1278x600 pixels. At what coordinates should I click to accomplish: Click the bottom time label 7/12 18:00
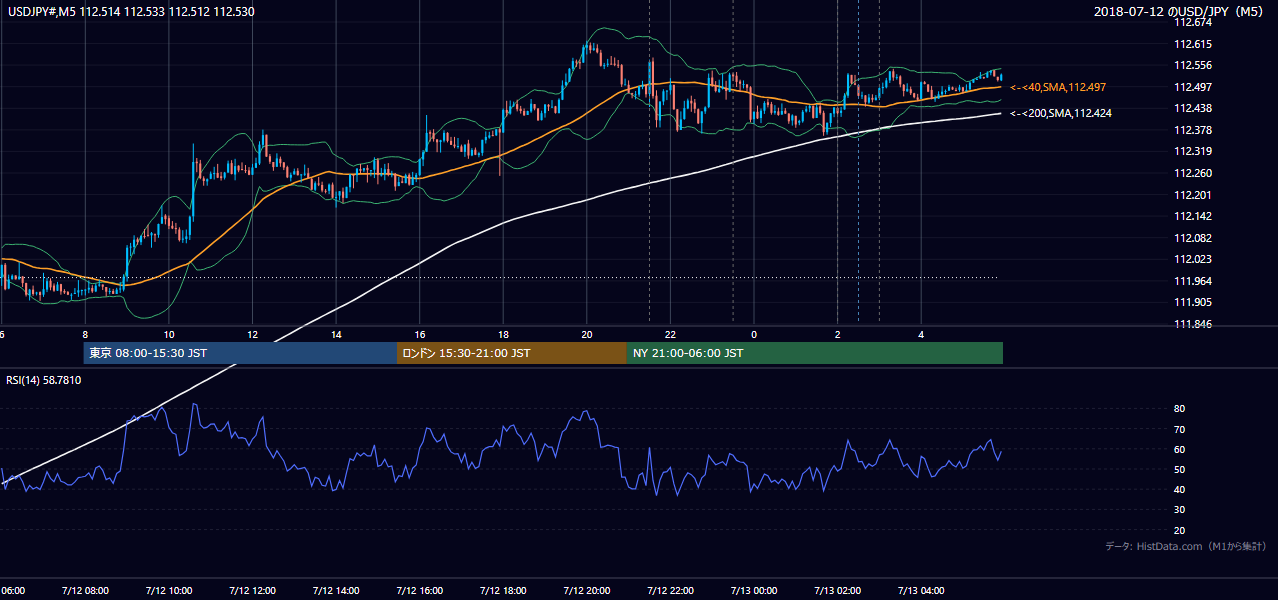[502, 590]
